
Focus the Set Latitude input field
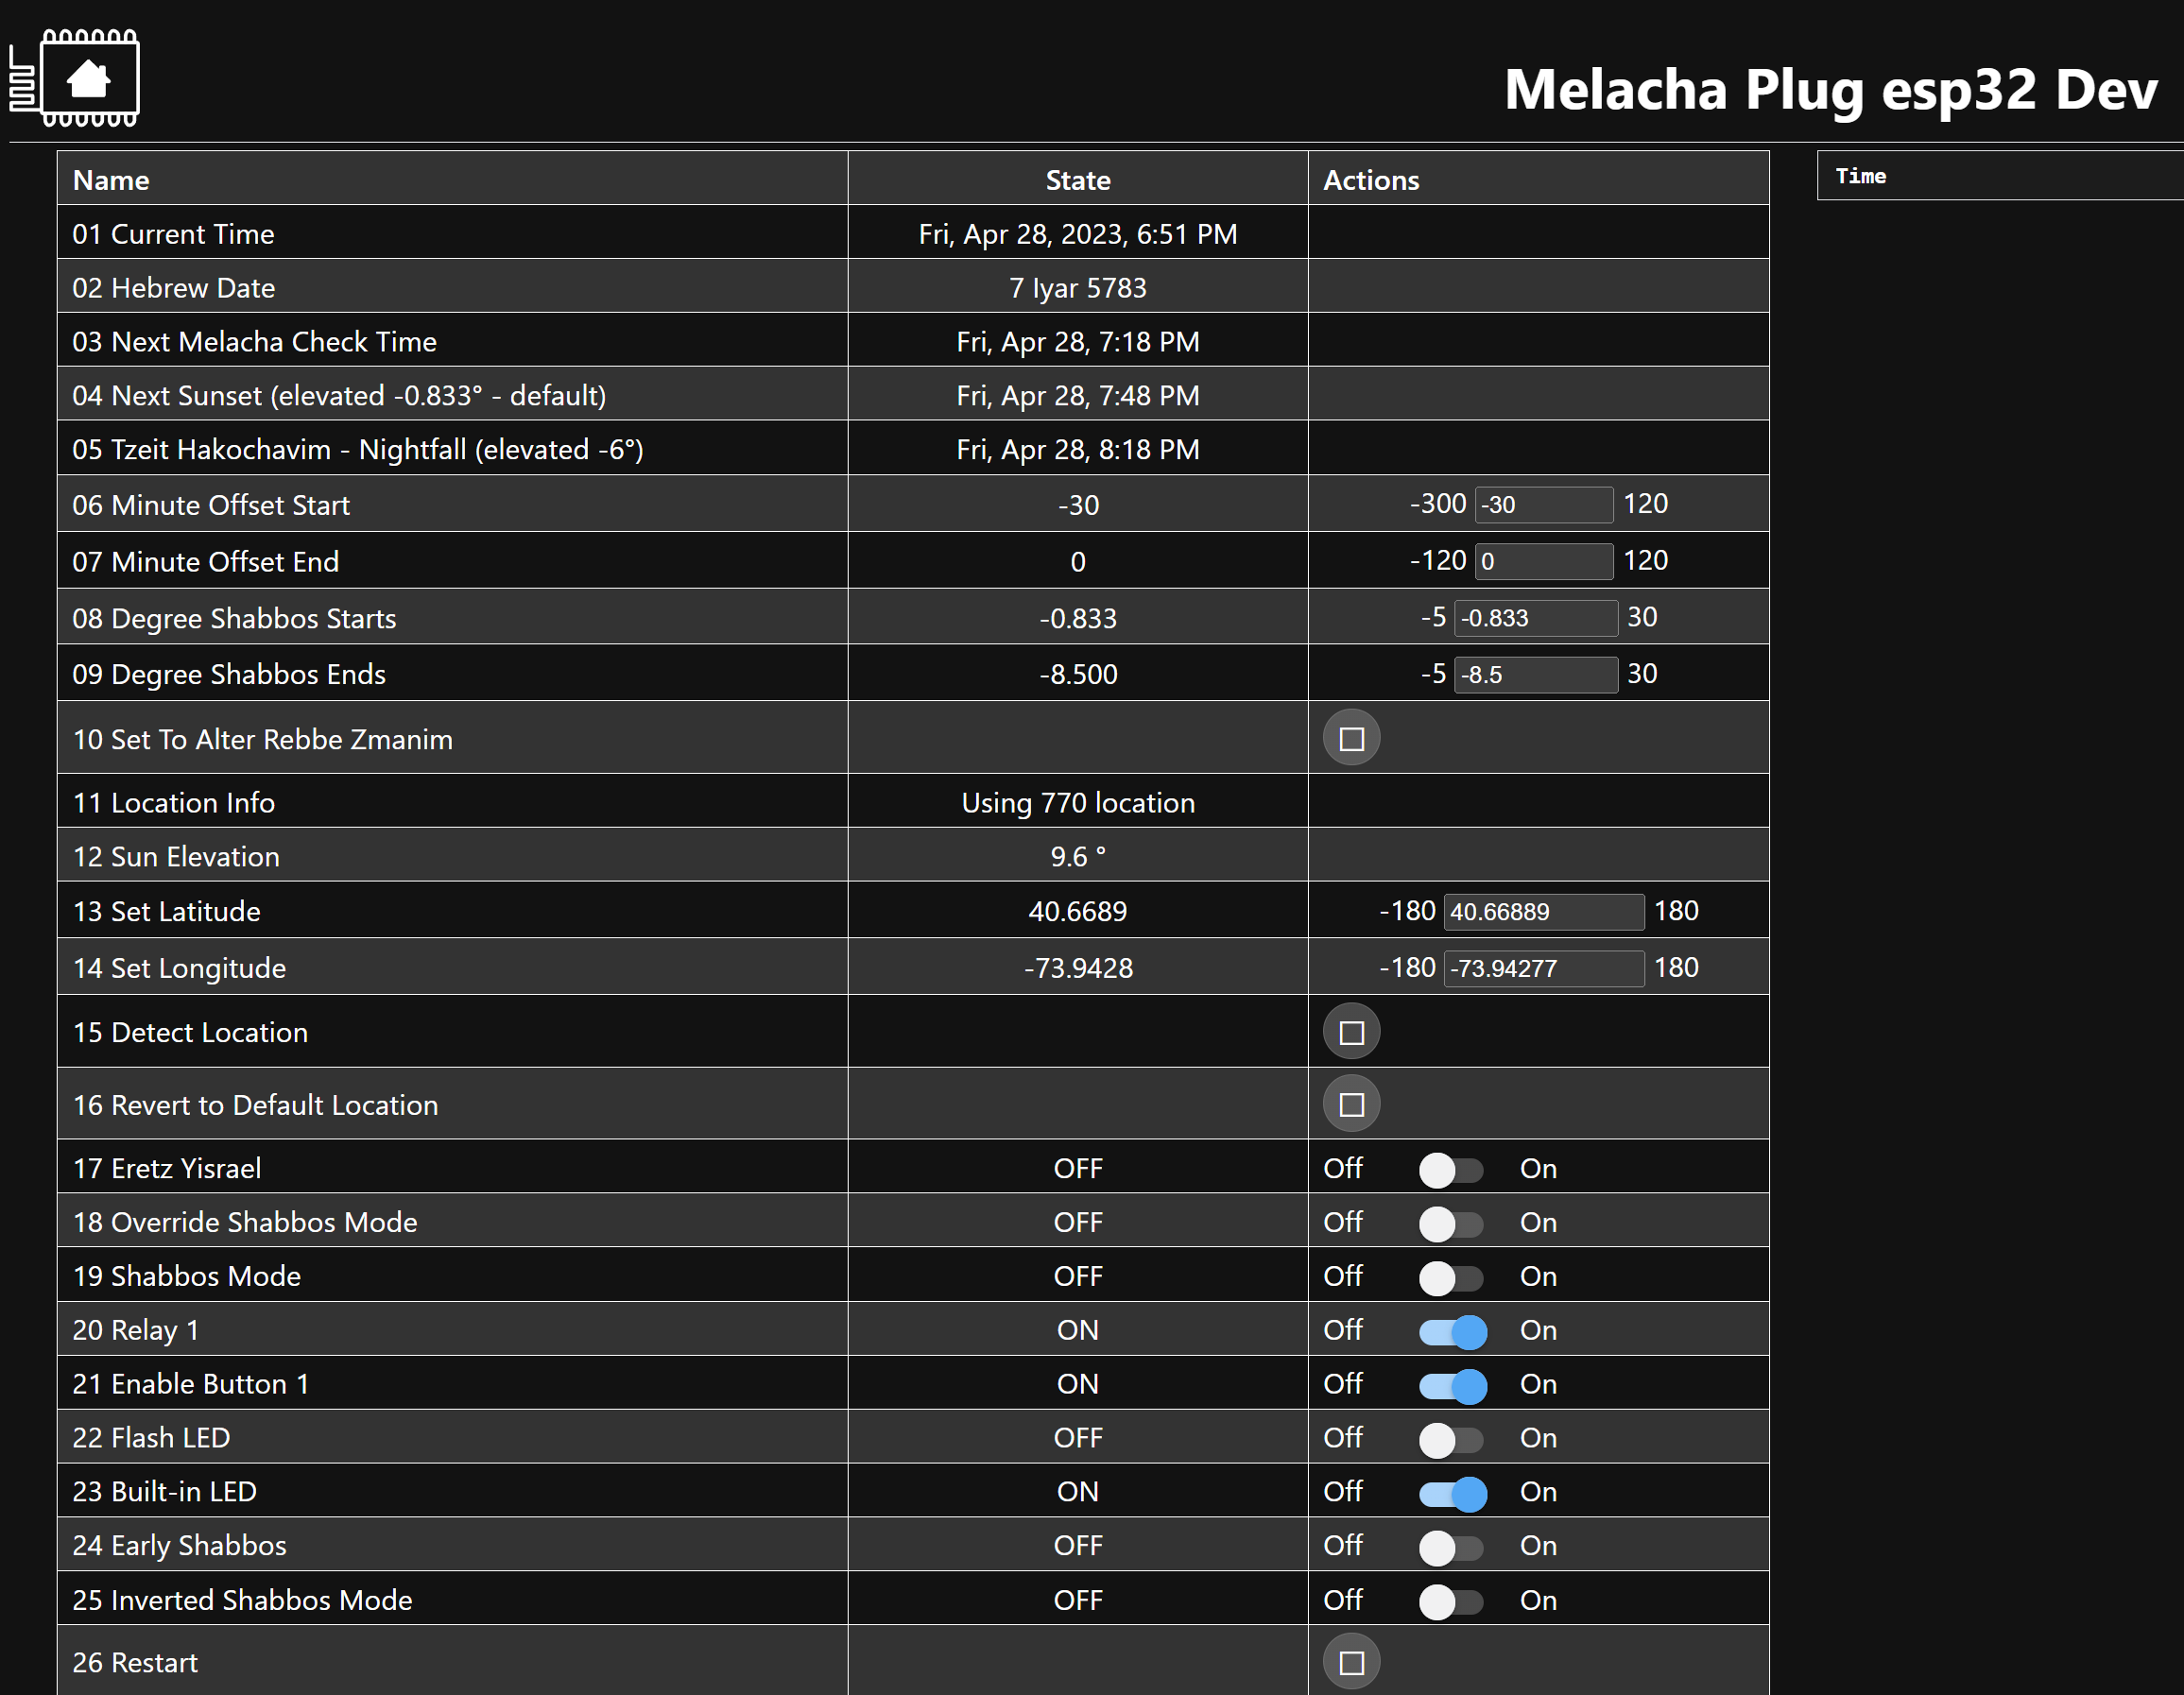coord(1544,911)
